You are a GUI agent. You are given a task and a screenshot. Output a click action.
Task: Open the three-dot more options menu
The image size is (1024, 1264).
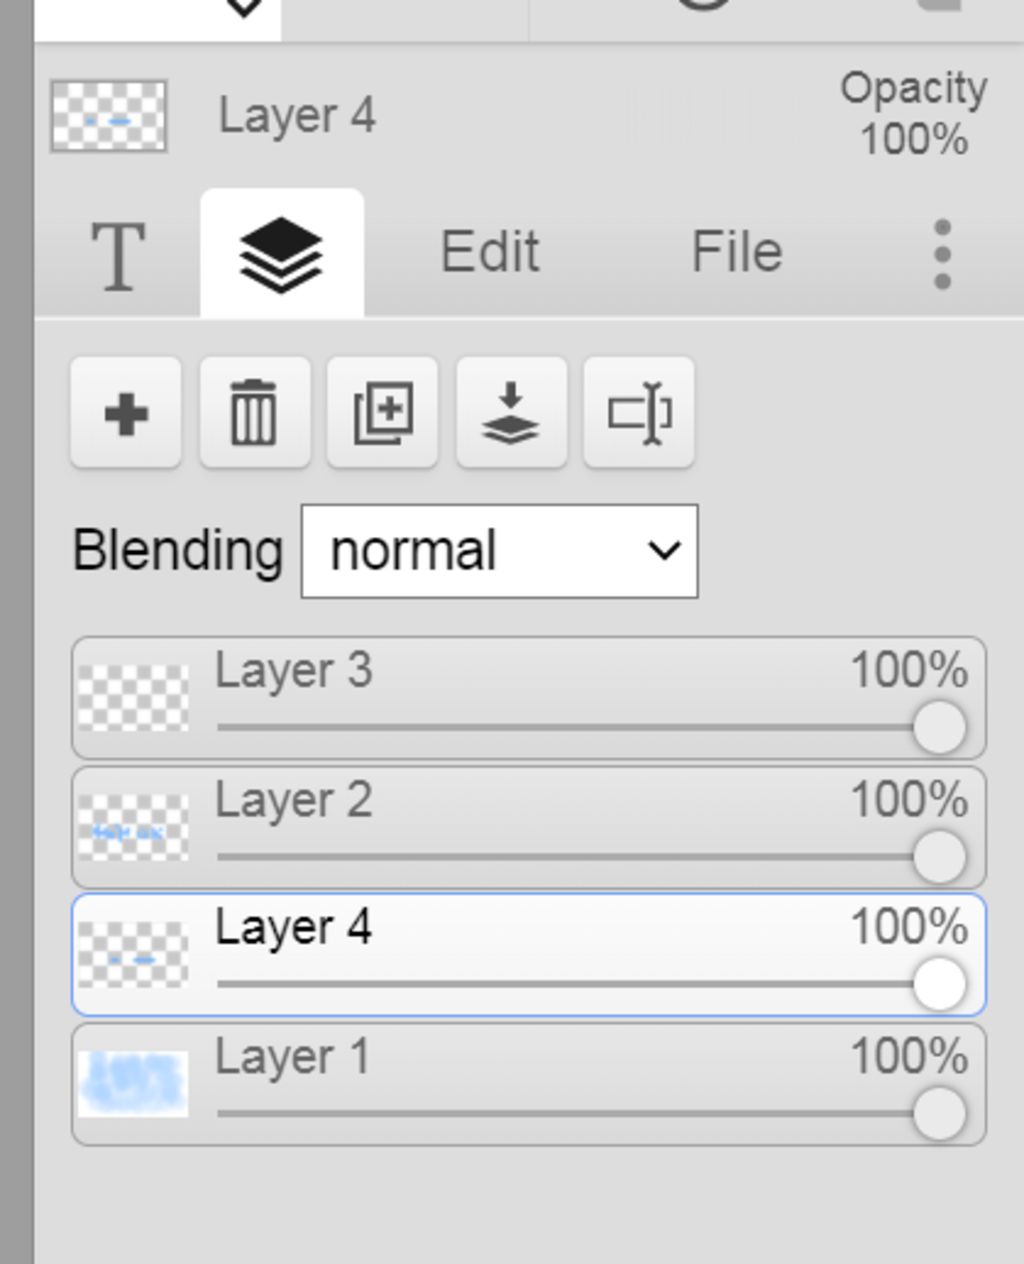coord(941,255)
